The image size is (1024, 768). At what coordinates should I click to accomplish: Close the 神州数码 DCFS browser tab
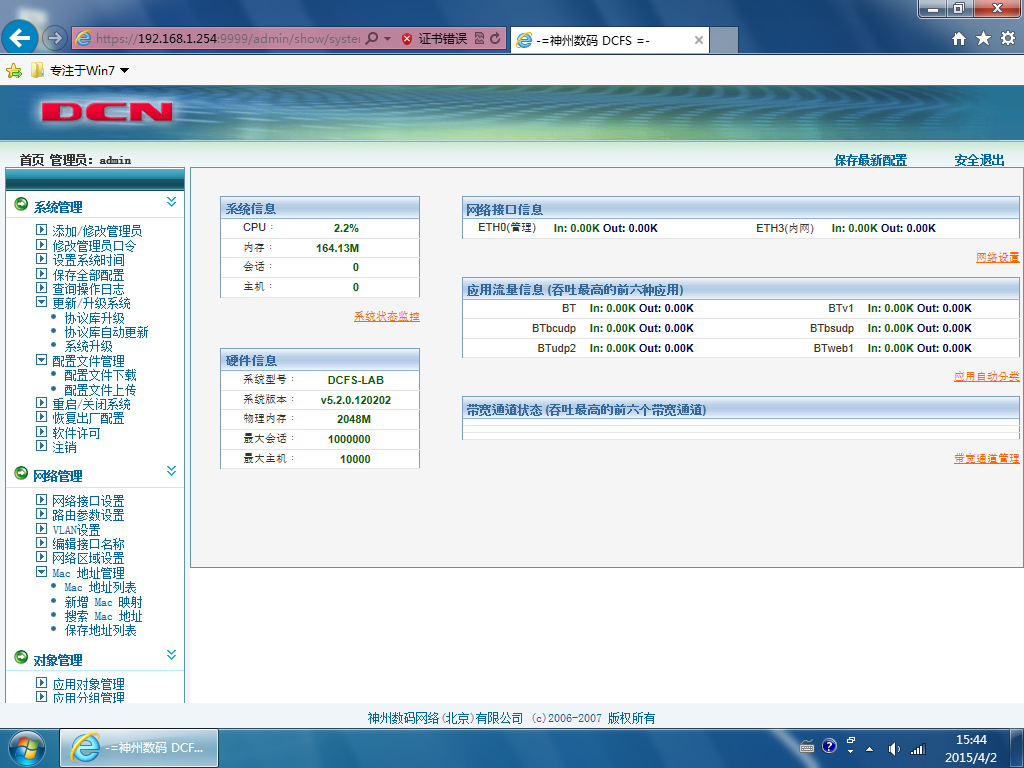(698, 40)
